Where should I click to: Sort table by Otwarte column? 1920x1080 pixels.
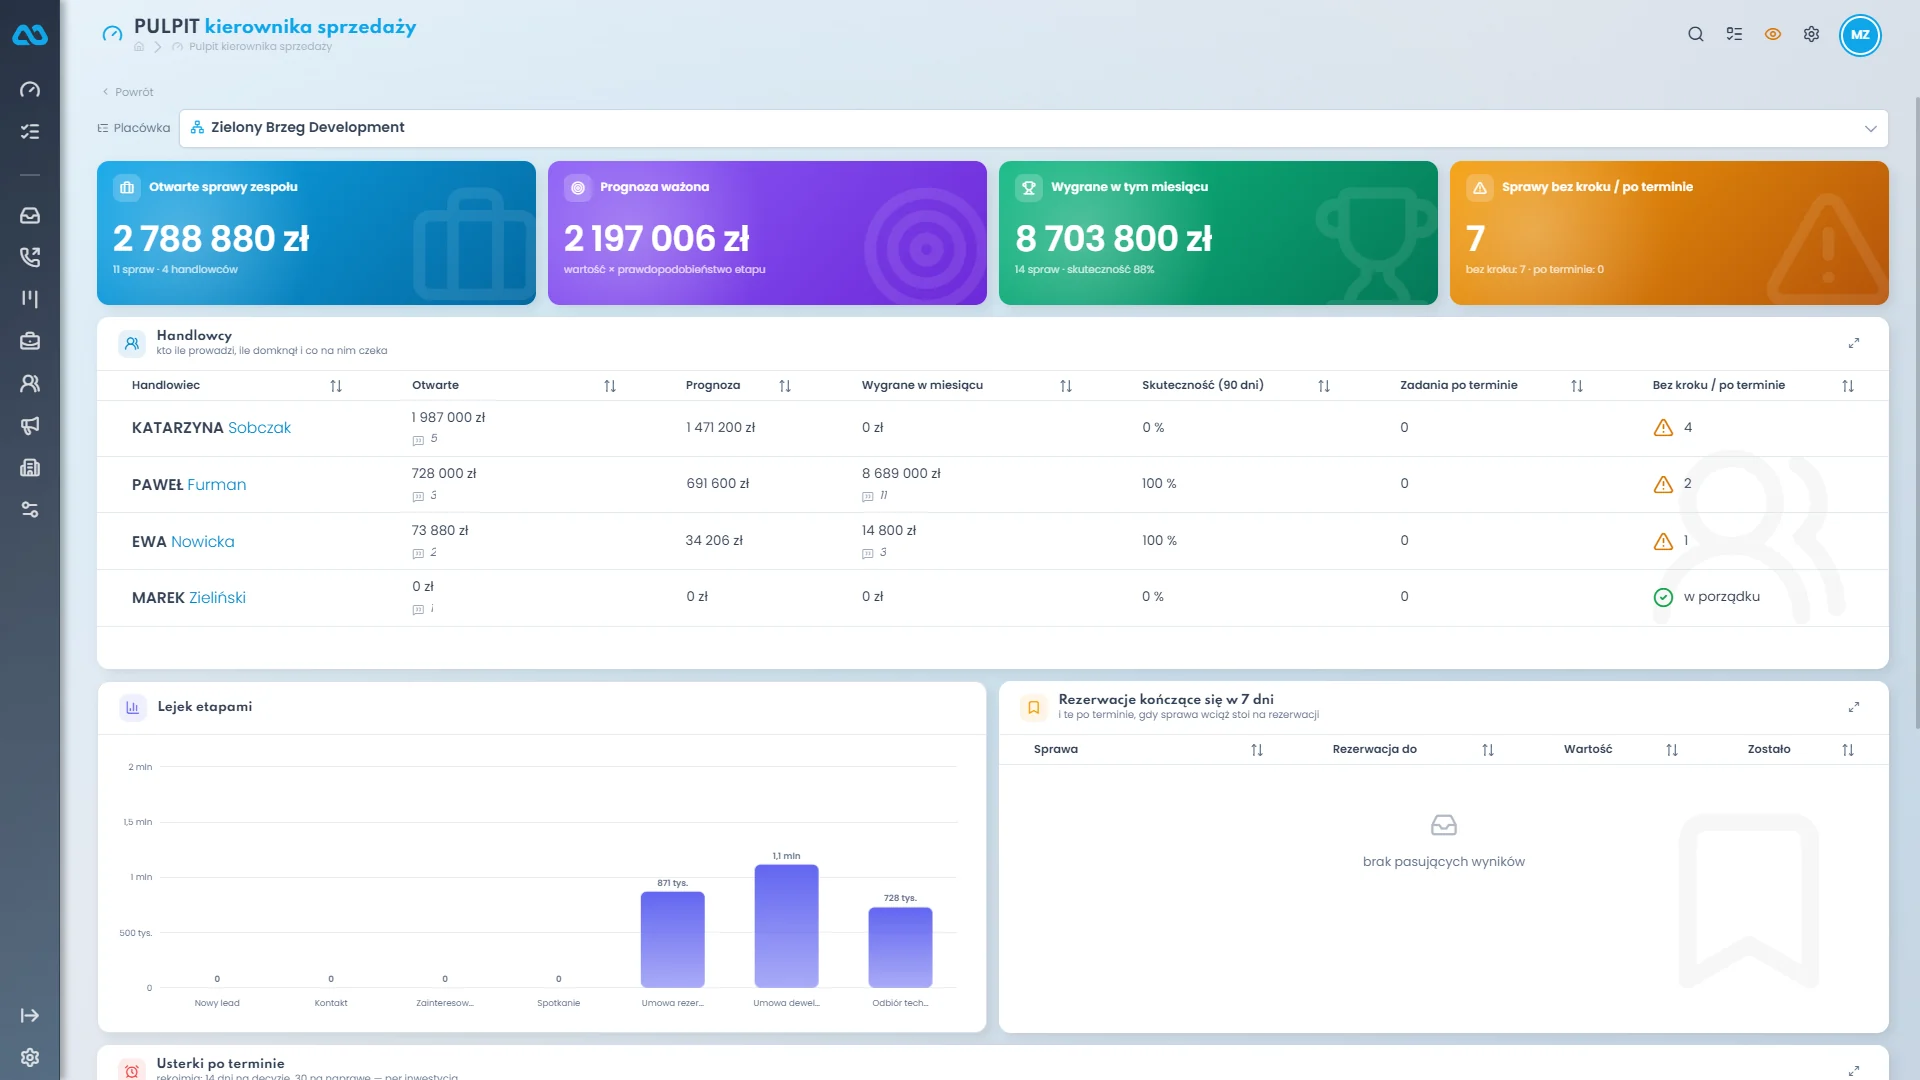coord(610,386)
